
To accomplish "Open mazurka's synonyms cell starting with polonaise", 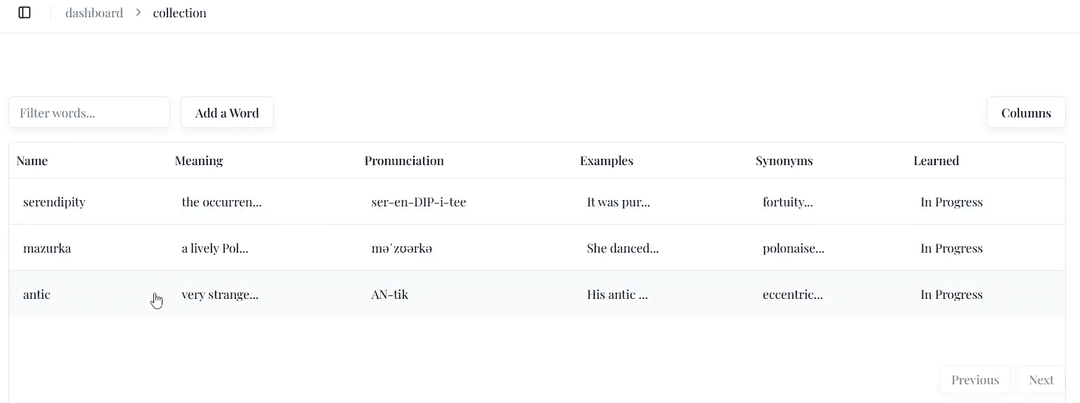I will point(793,248).
